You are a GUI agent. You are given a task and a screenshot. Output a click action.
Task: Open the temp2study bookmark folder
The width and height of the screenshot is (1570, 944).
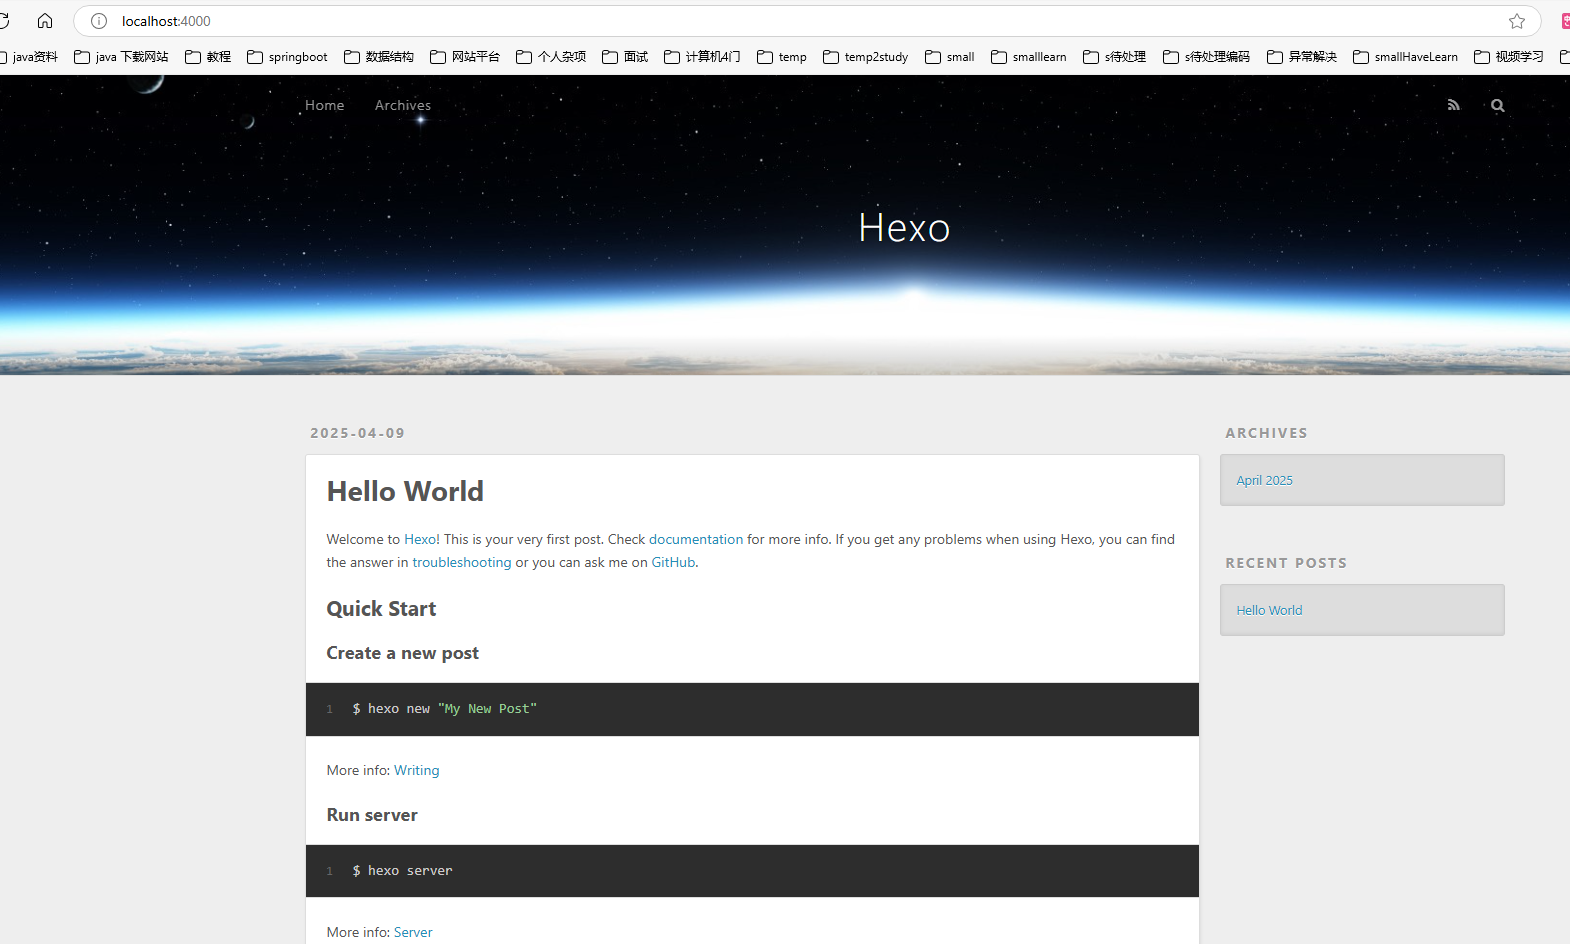(866, 57)
